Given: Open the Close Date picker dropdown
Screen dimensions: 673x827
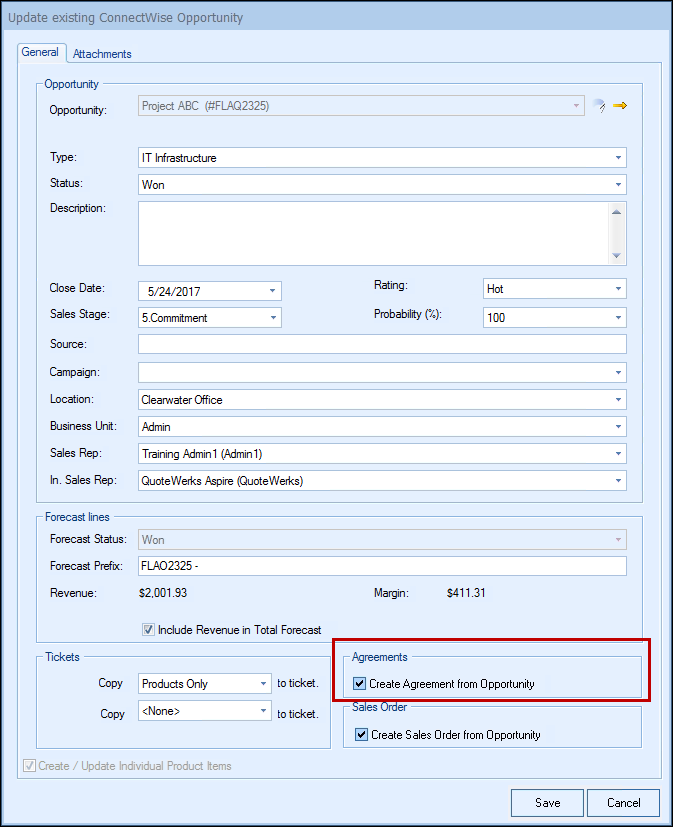Looking at the screenshot, I should point(273,291).
